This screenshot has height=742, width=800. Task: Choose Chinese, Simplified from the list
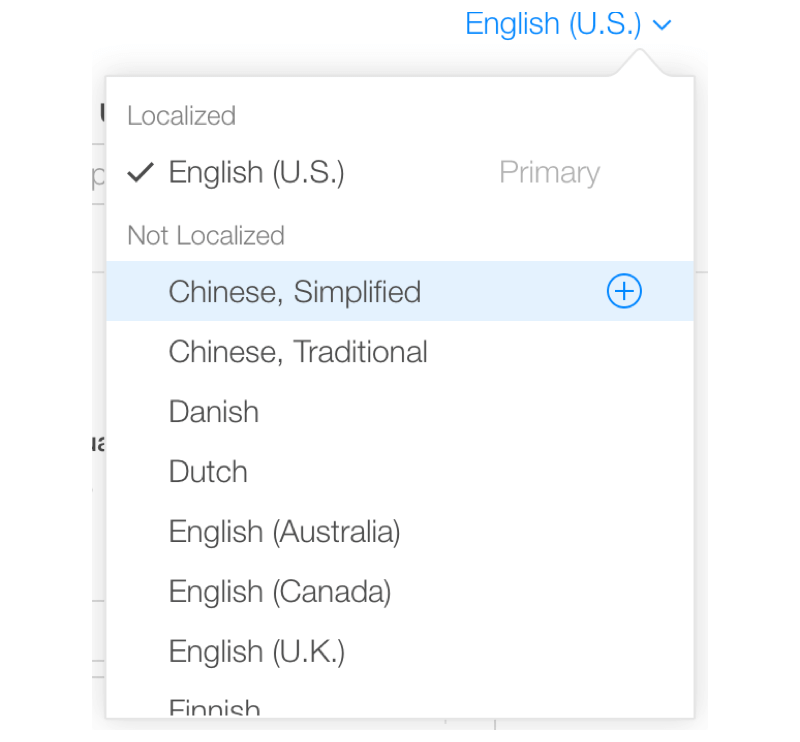pos(400,291)
